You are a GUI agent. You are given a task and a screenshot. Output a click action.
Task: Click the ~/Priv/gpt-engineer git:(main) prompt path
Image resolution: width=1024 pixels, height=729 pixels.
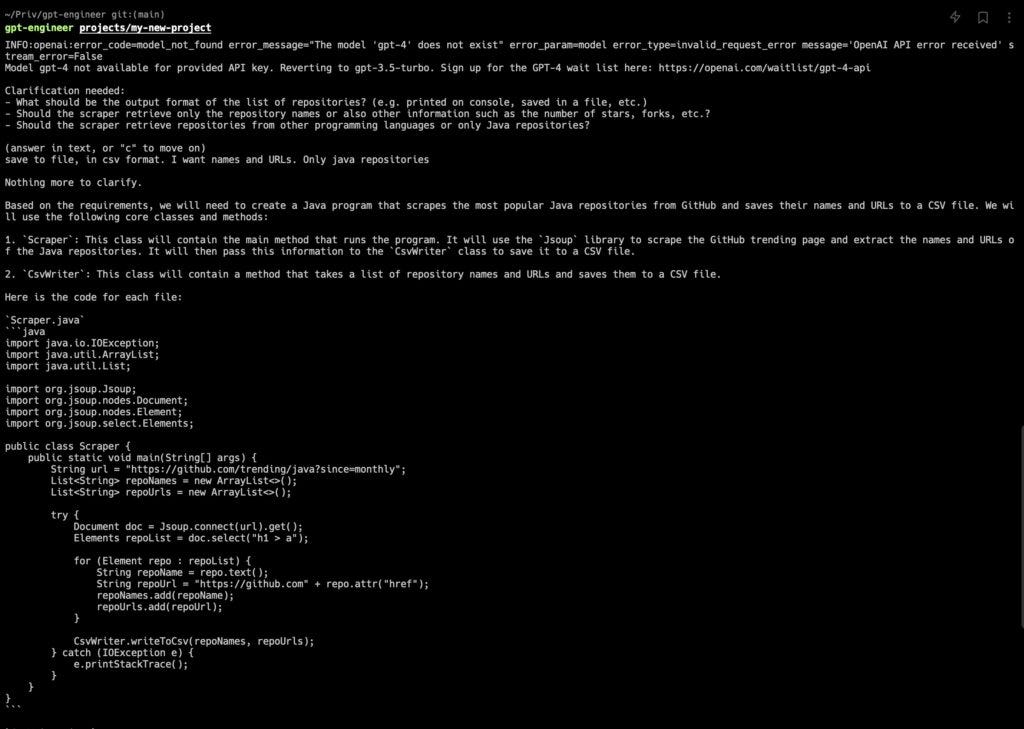coord(84,14)
